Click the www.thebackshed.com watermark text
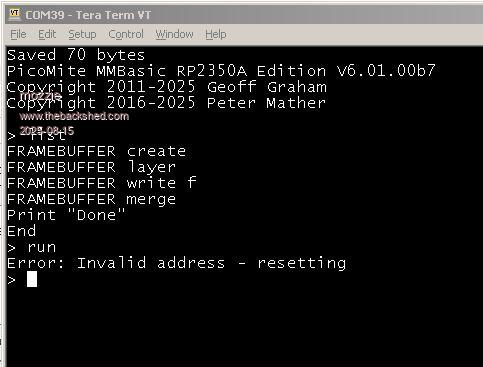The height and width of the screenshot is (367, 483). point(74,116)
